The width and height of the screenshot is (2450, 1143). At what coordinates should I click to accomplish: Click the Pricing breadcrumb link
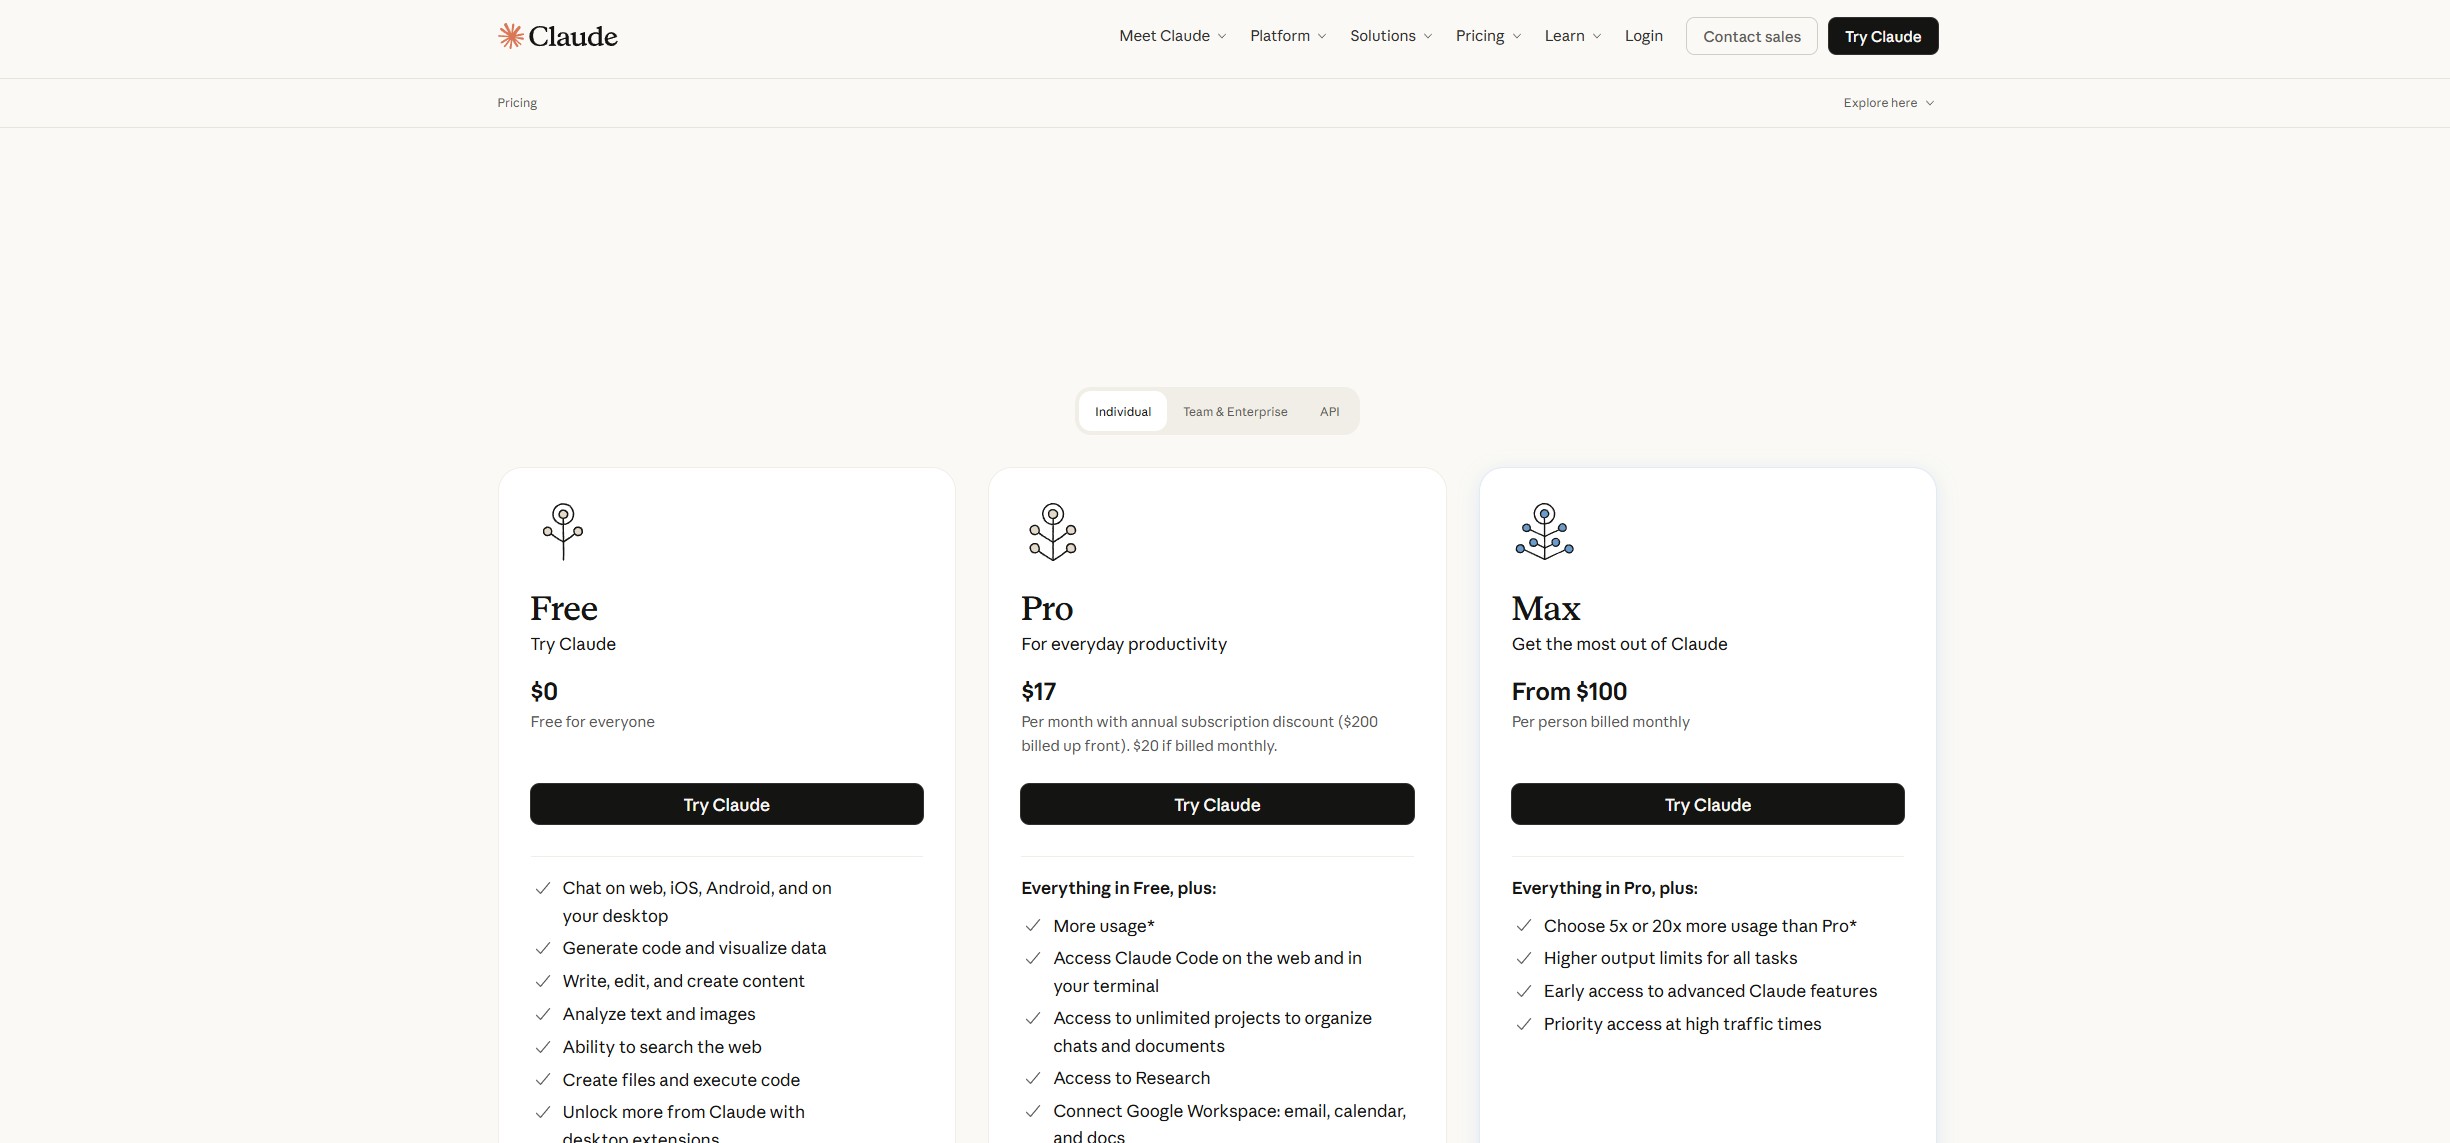pos(517,103)
